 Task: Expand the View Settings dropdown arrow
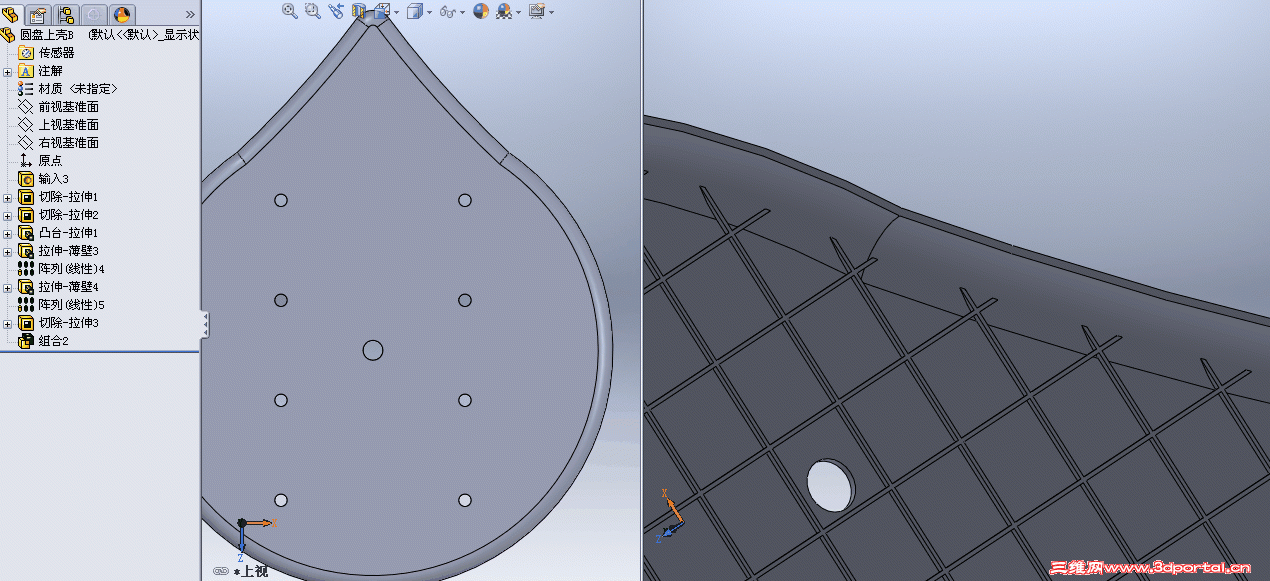[551, 12]
